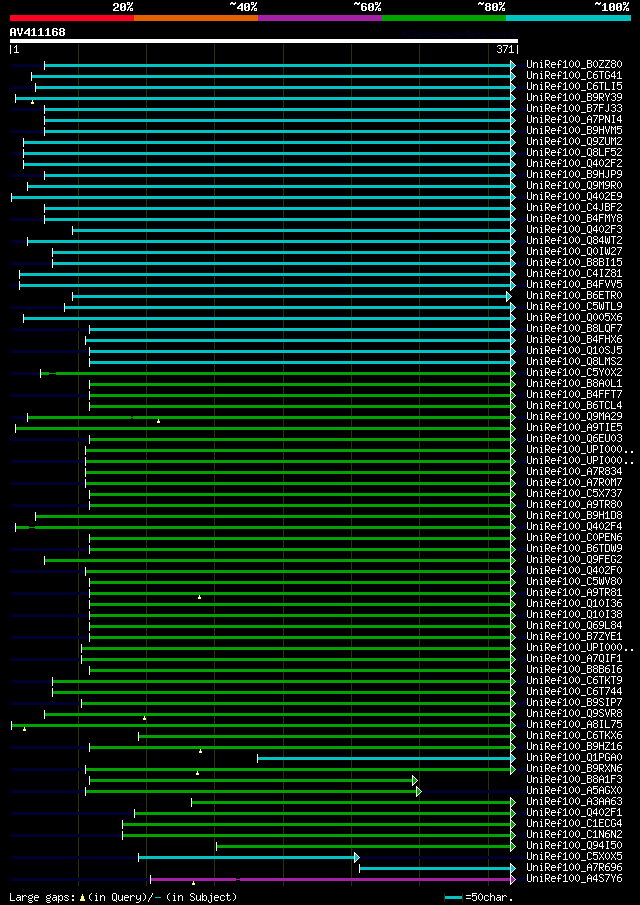The width and height of the screenshot is (640, 905).
Task: Click the yellow gap marker under B9RXN6 bar
Action: point(197,773)
